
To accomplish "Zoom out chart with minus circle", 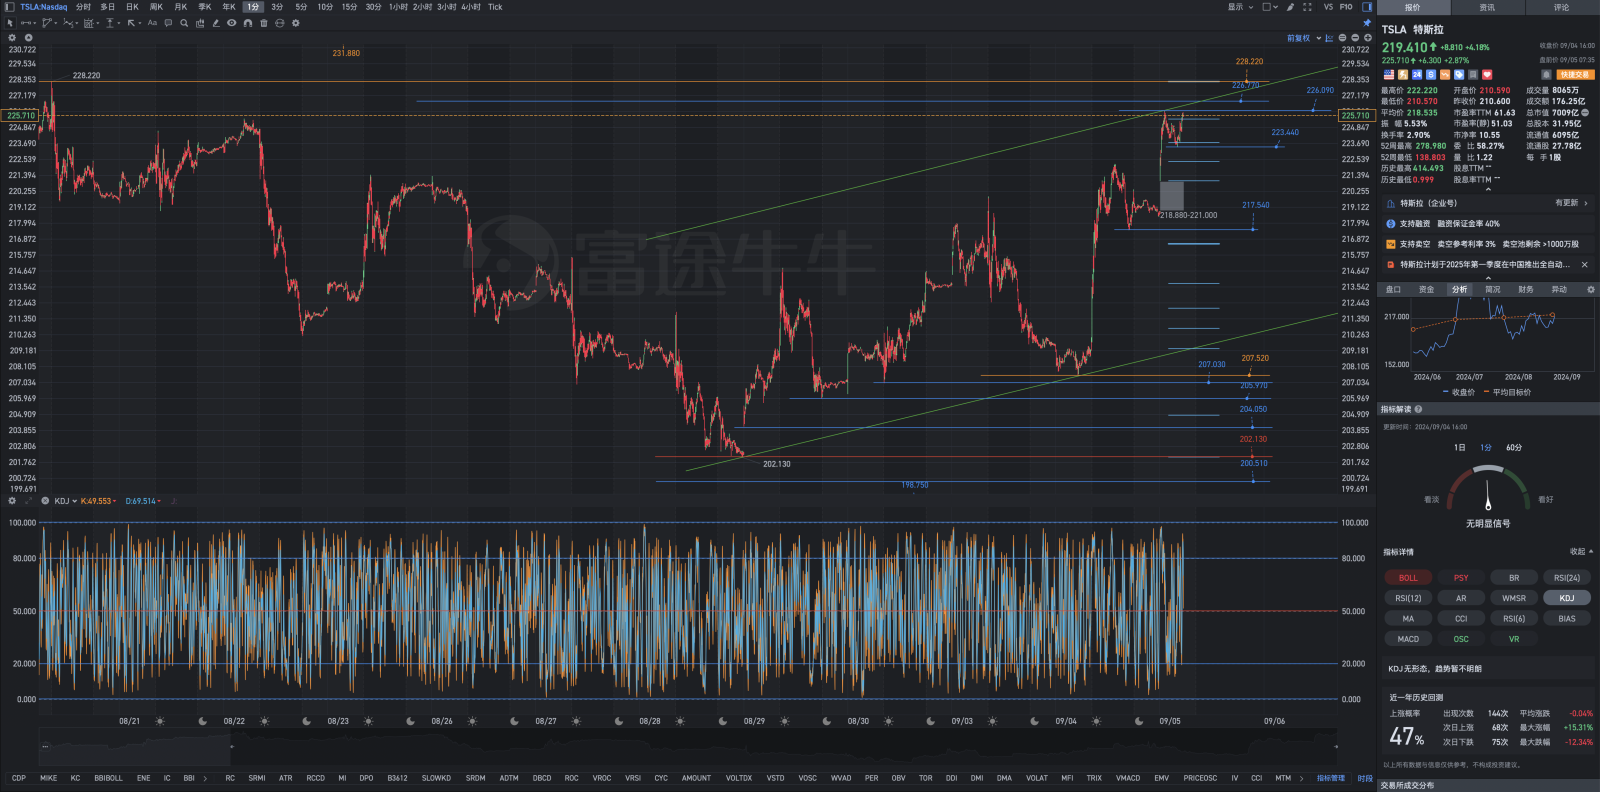I will (x=1355, y=38).
